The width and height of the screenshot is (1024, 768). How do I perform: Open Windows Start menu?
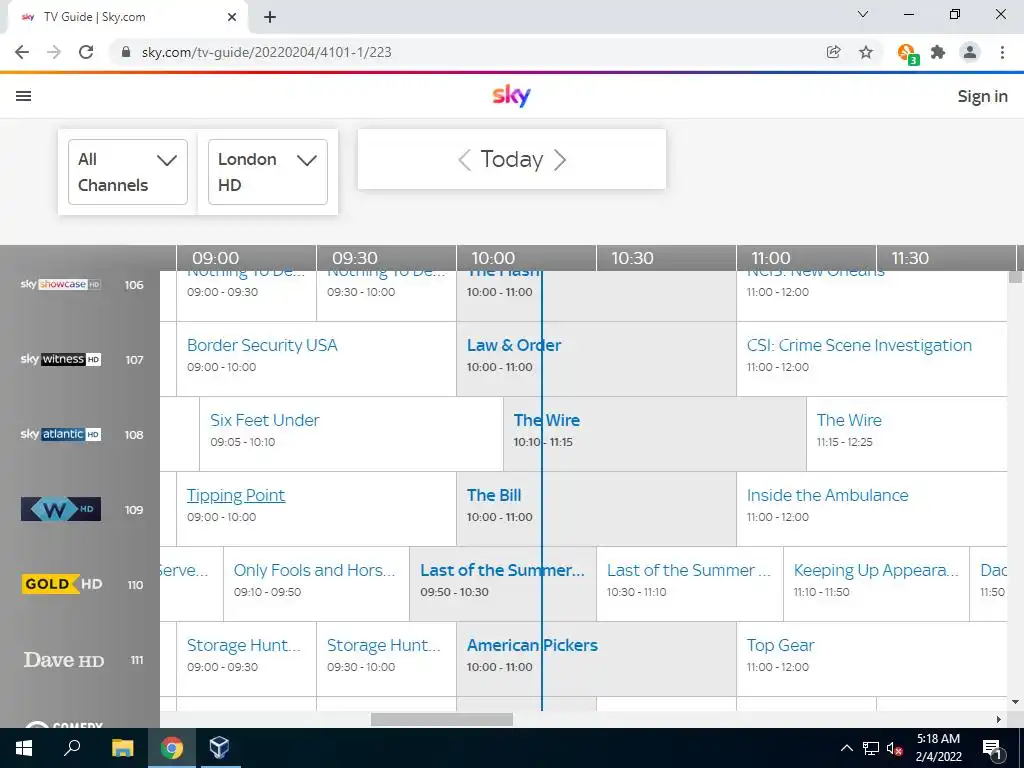(x=24, y=748)
